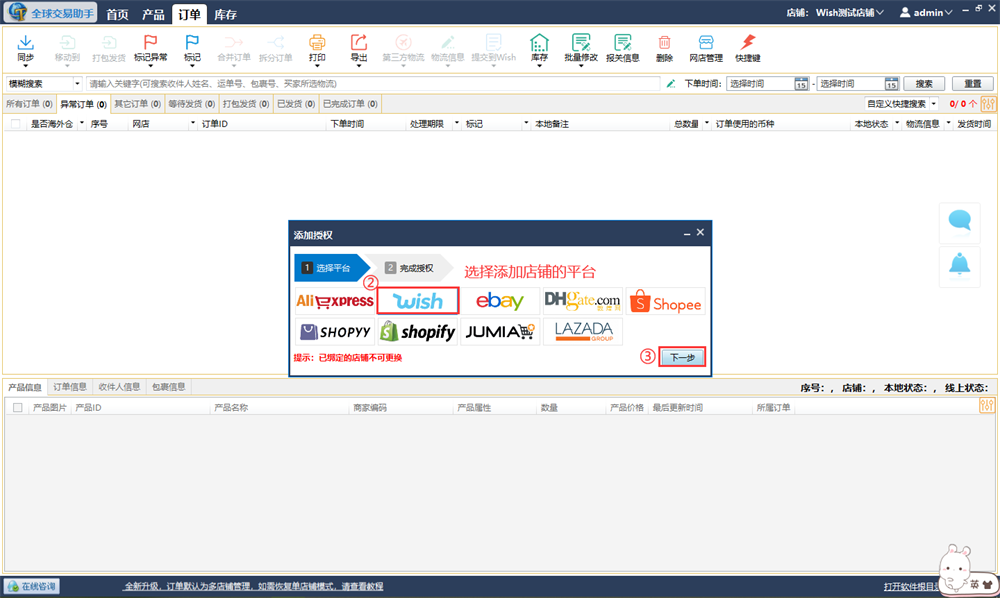Open the admin user dropdown
The image size is (1000, 598).
(926, 13)
